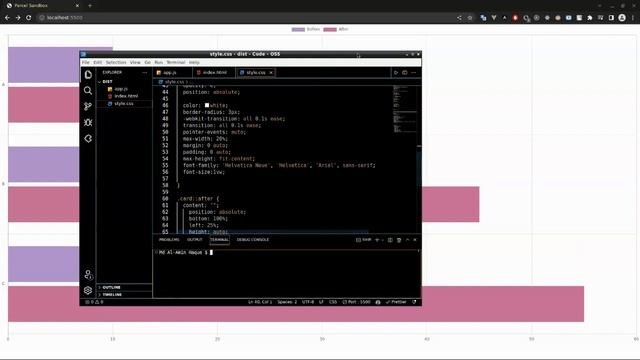Open the Manage gear in activity bar
The height and width of the screenshot is (360, 640).
pyautogui.click(x=88, y=290)
